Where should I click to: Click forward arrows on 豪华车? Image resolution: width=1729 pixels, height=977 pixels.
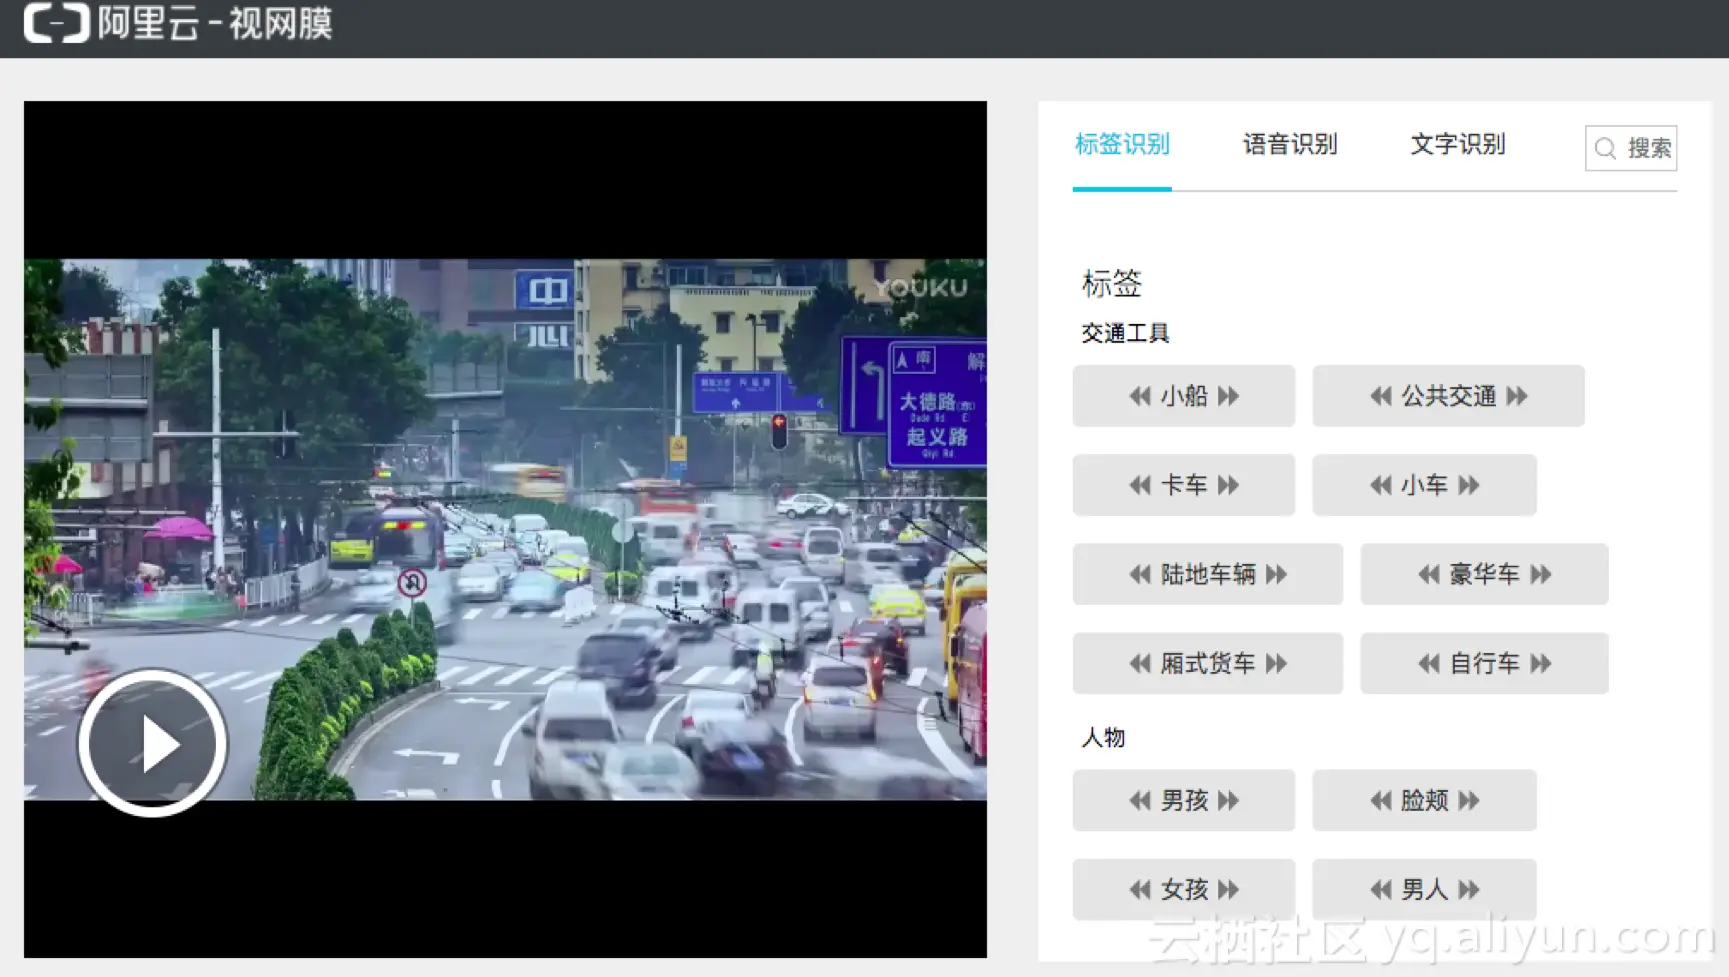tap(1541, 574)
